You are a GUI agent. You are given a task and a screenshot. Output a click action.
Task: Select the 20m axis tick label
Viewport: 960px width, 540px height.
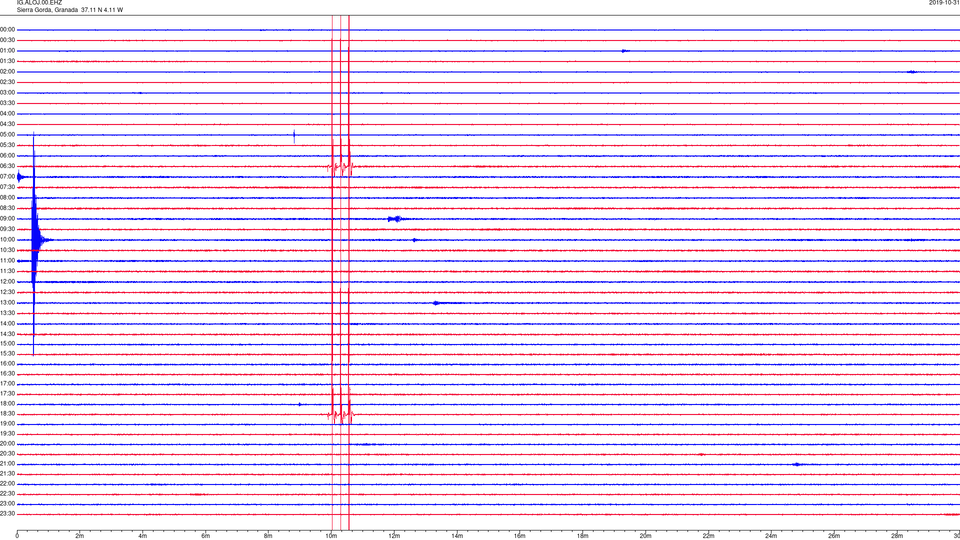645,536
